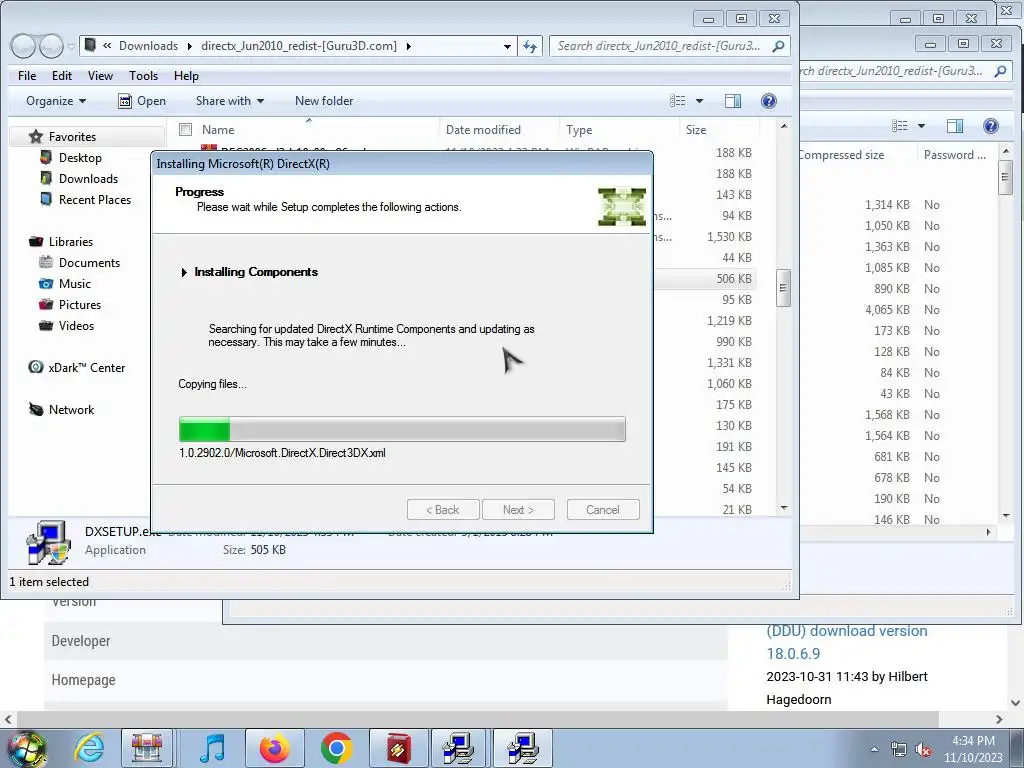
Task: Click the Next button in DirectX setup
Action: click(518, 510)
